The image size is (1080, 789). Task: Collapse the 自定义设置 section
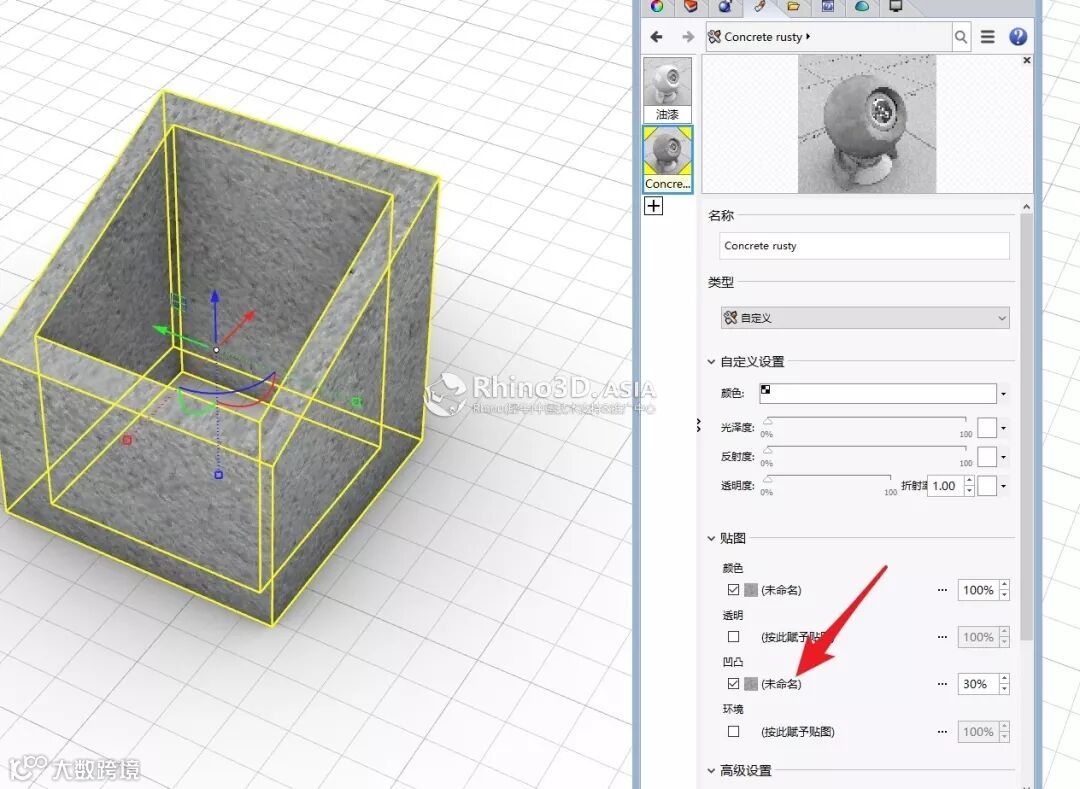coord(711,361)
